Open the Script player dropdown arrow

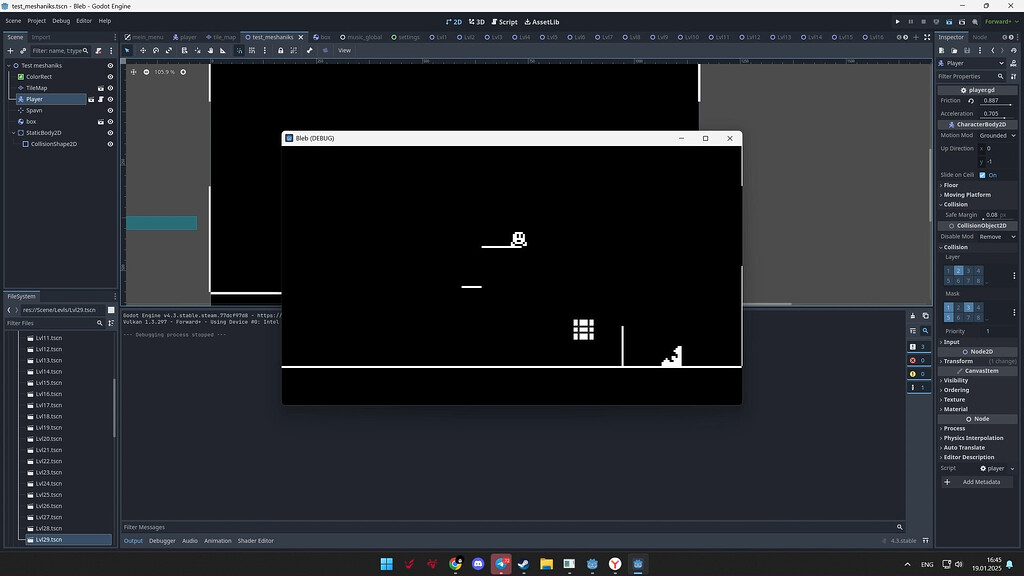(x=1012, y=468)
